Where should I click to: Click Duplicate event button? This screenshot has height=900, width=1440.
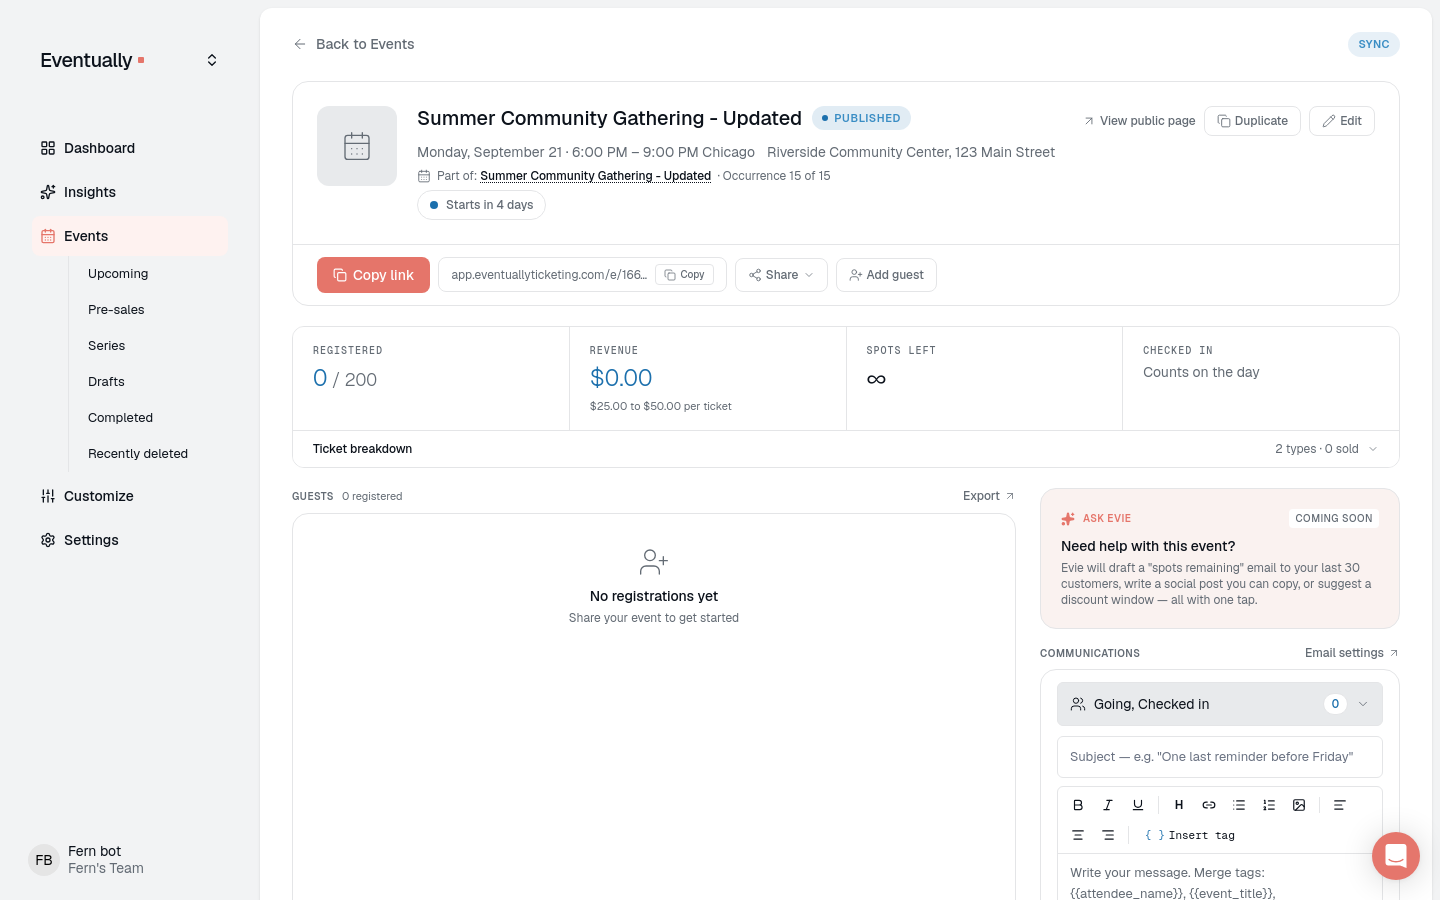(1252, 121)
